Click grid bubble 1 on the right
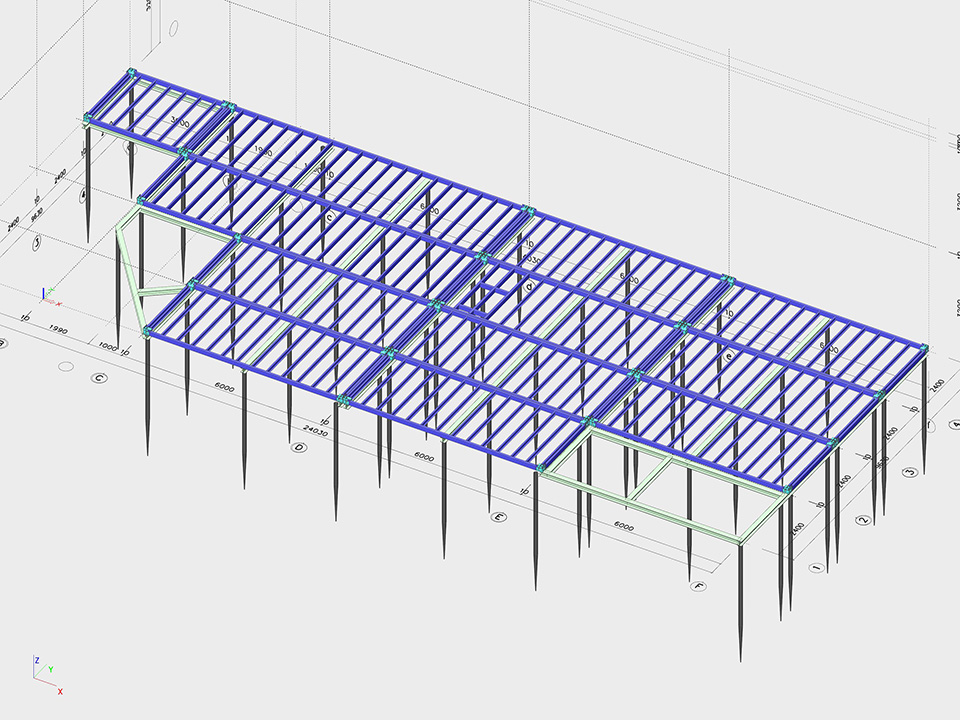Screen dimensions: 960x720 (x=817, y=568)
